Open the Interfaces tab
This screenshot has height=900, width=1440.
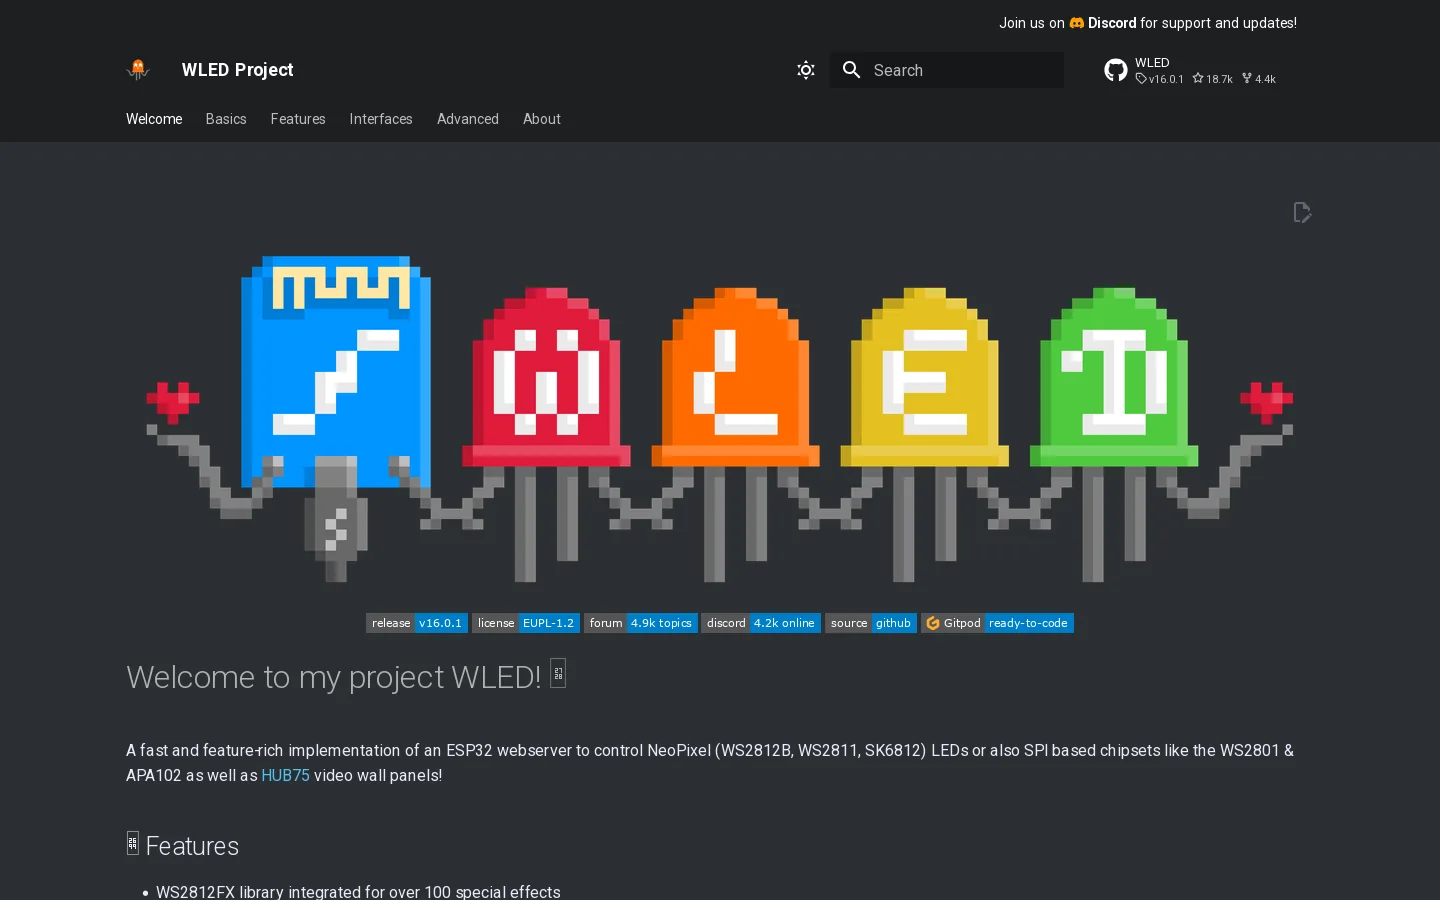point(381,119)
